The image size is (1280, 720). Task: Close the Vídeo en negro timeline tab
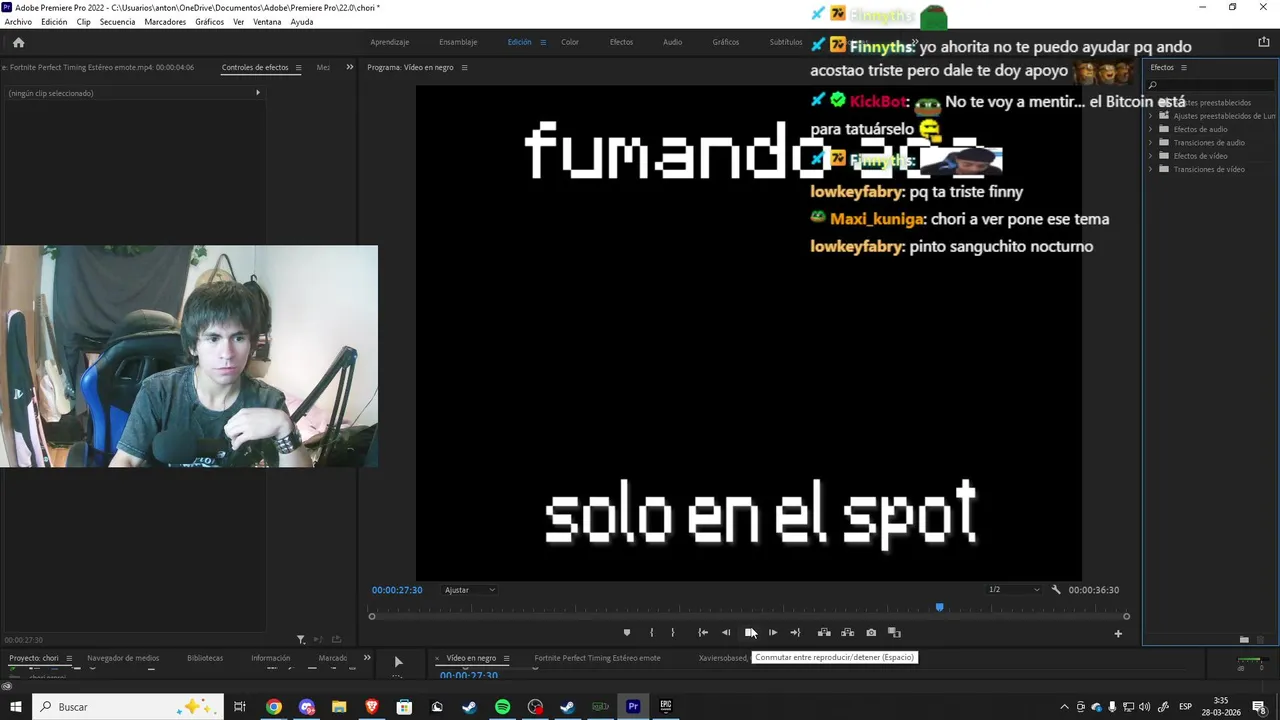[x=437, y=658]
